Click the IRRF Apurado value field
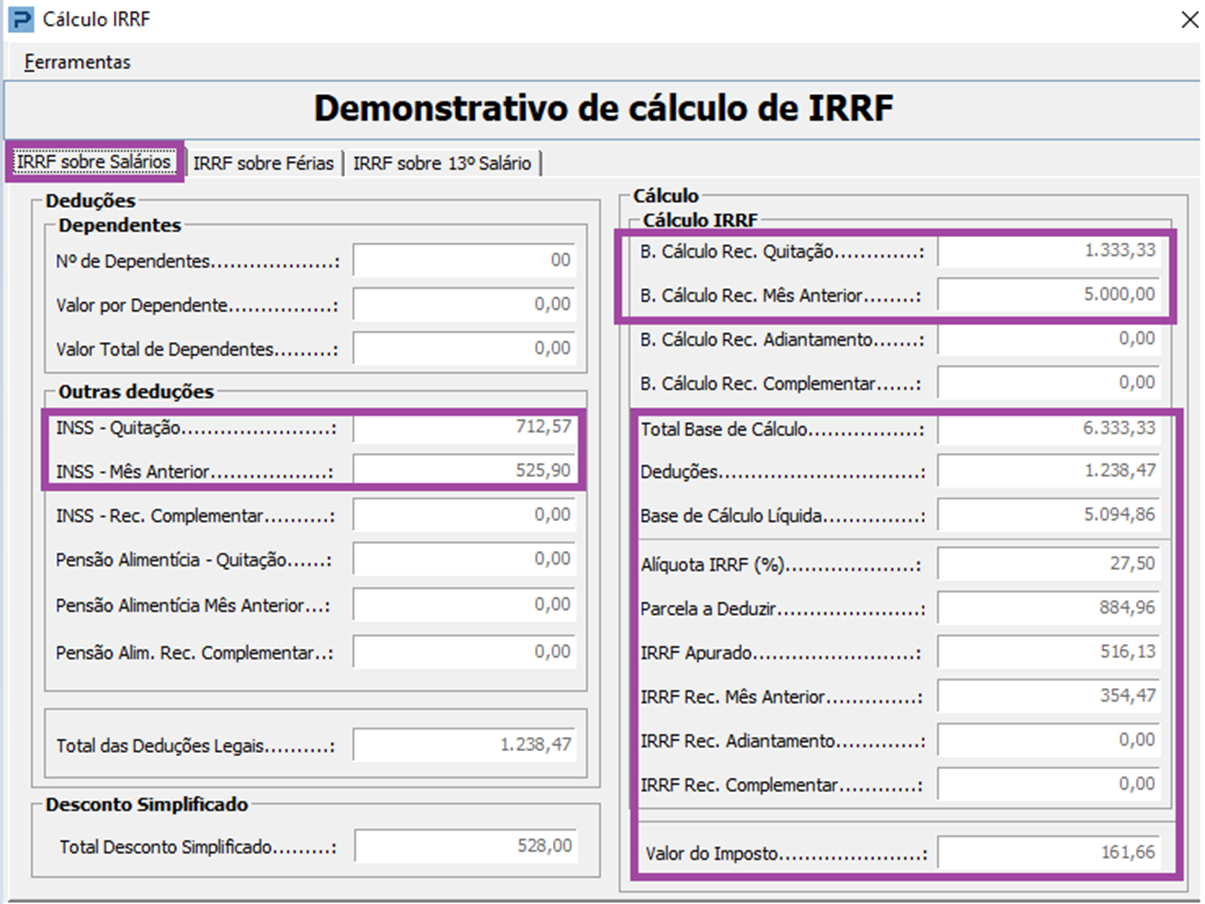The image size is (1205, 904). 1050,652
